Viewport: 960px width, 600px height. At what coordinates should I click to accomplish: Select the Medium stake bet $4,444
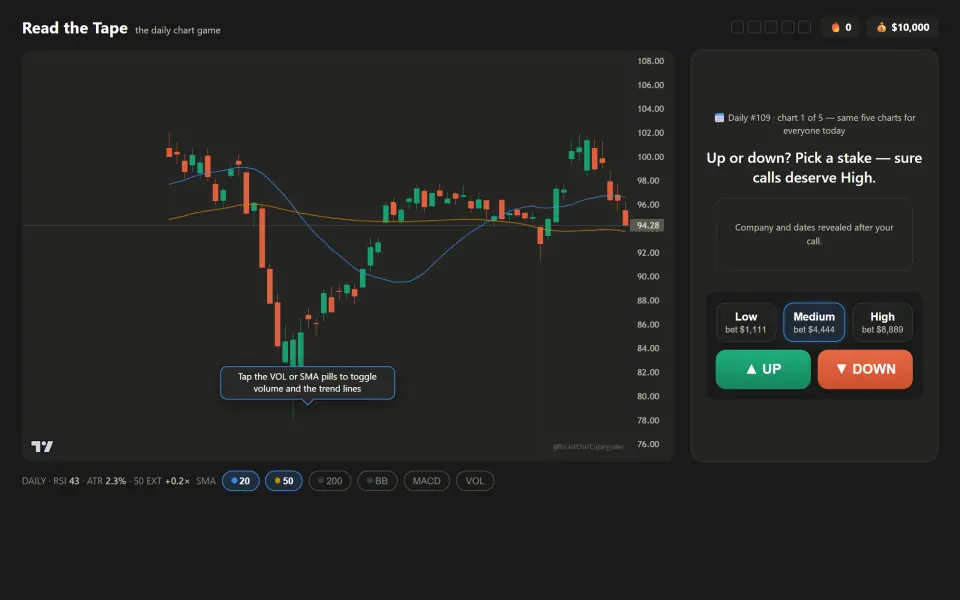(814, 322)
